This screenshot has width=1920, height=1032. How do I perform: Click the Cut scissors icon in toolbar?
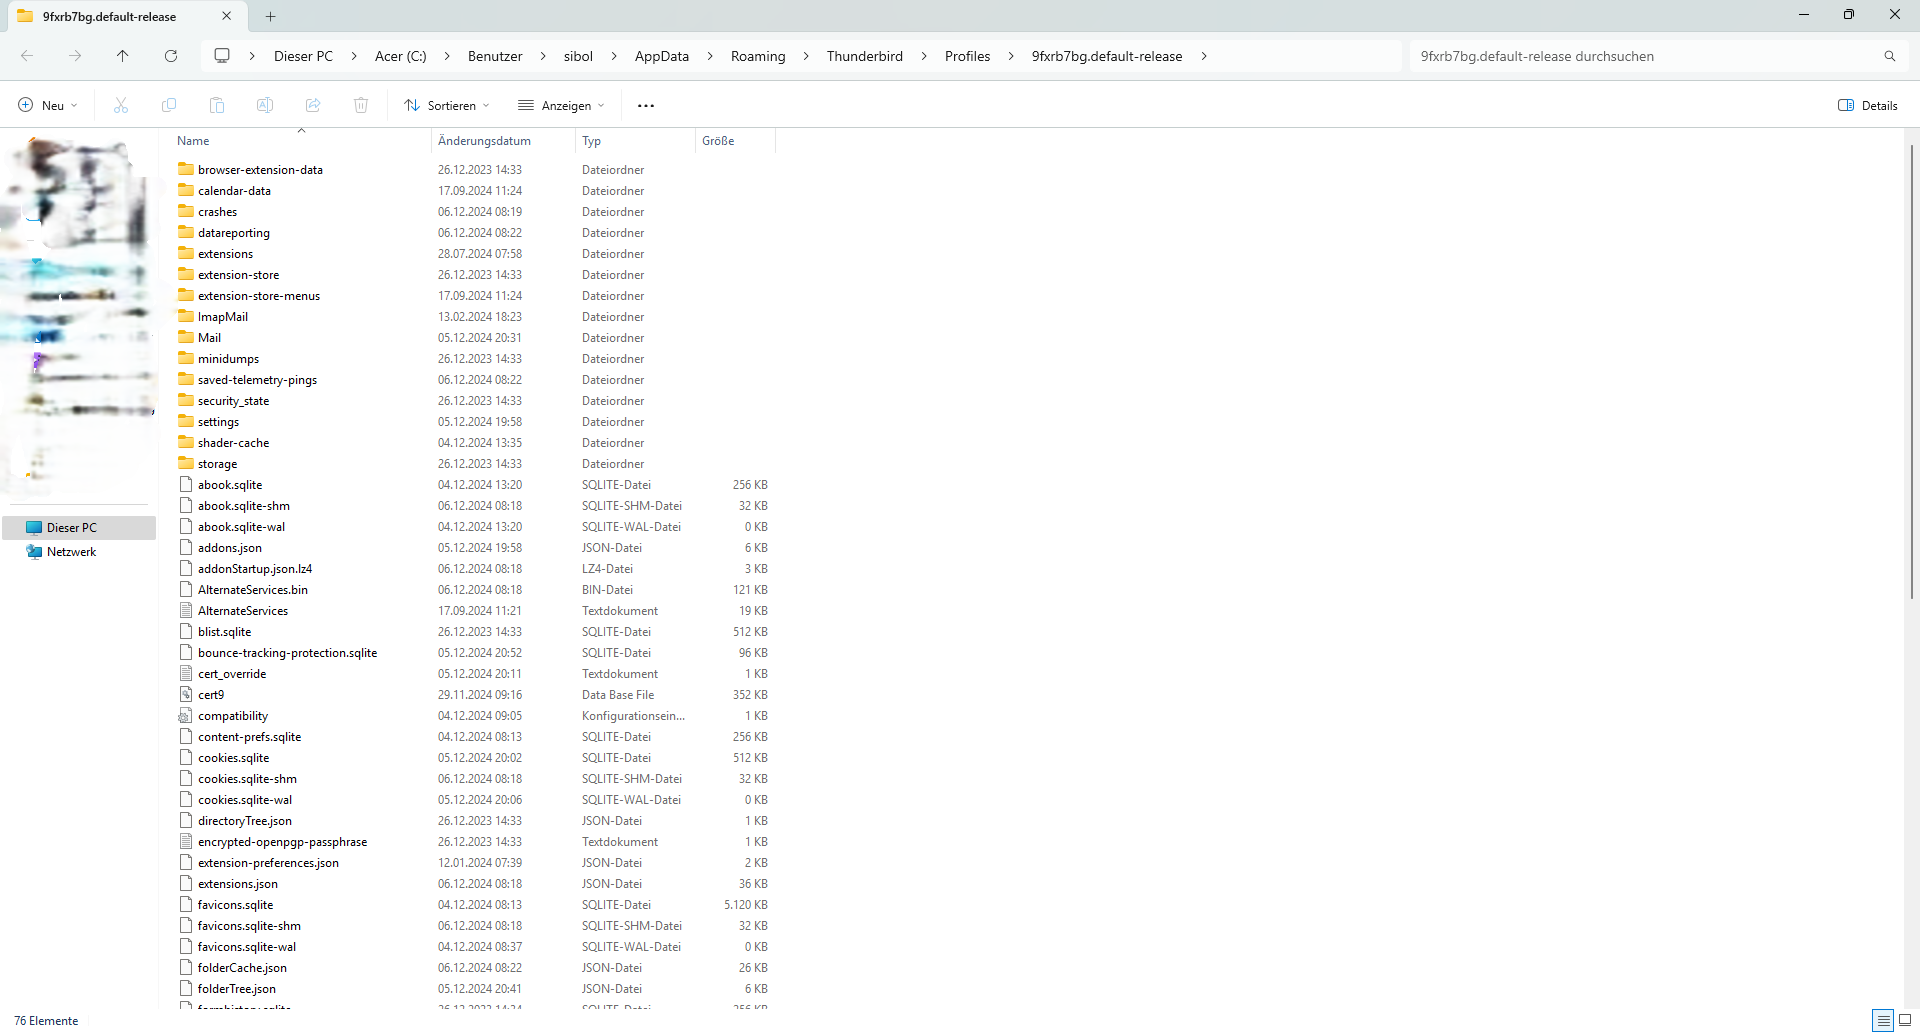click(x=121, y=105)
